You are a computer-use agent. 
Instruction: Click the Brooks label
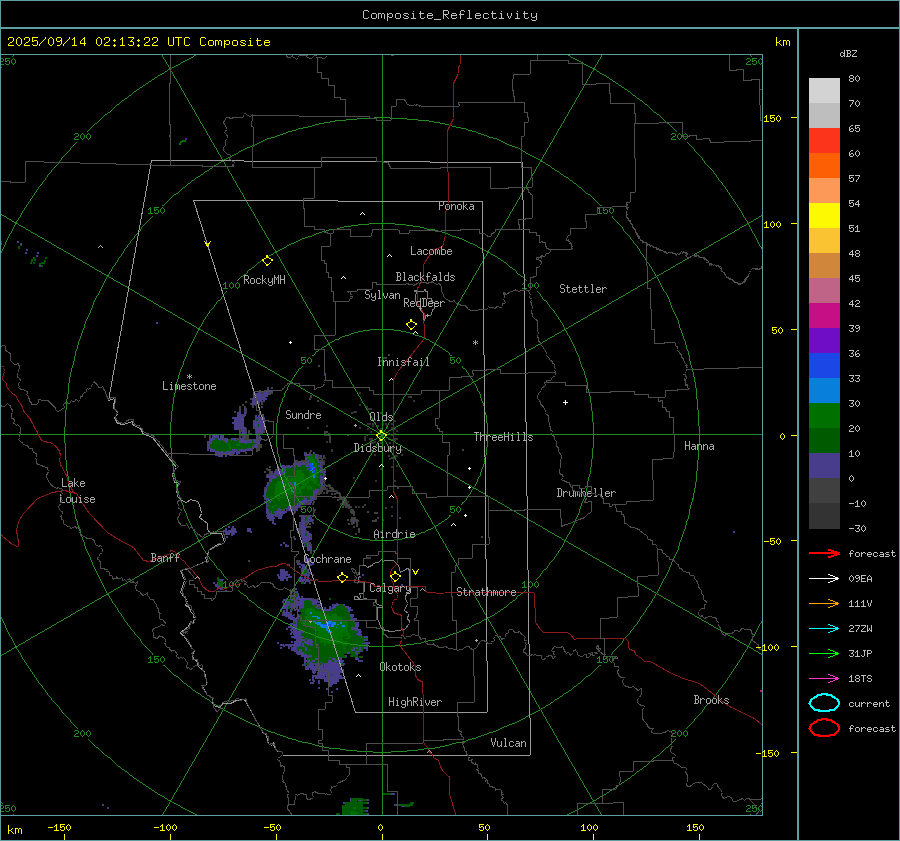tap(711, 700)
